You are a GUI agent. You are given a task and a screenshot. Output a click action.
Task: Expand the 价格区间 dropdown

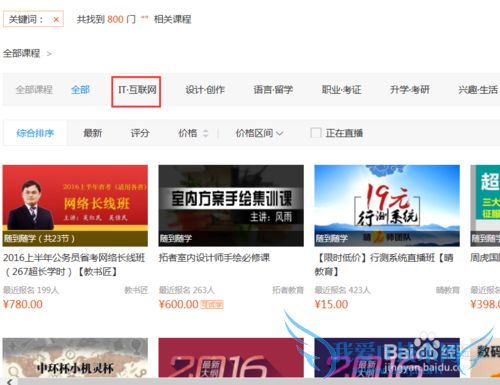click(x=259, y=133)
